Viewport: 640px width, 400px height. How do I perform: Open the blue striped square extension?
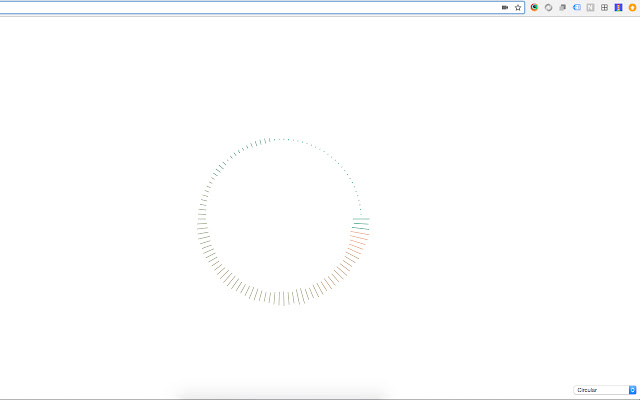[618, 7]
